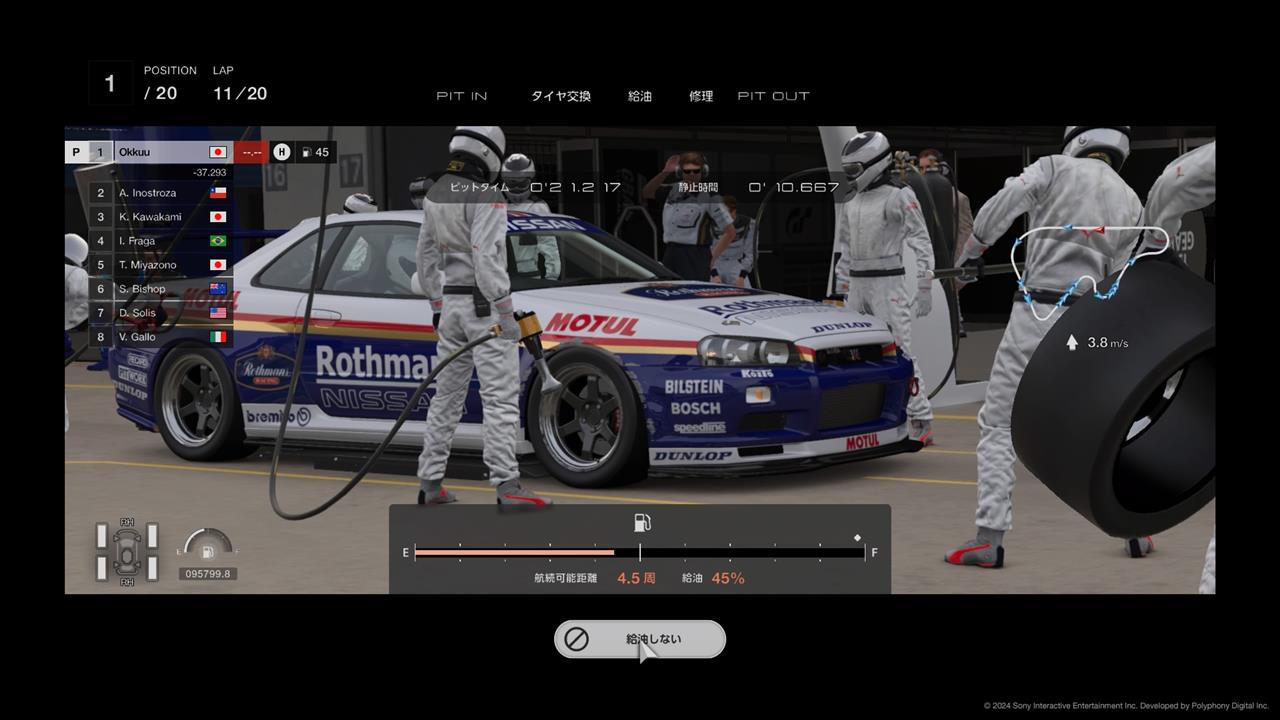Image resolution: width=1280 pixels, height=720 pixels.
Task: Click the F full marker on gauge
Action: tap(875, 552)
